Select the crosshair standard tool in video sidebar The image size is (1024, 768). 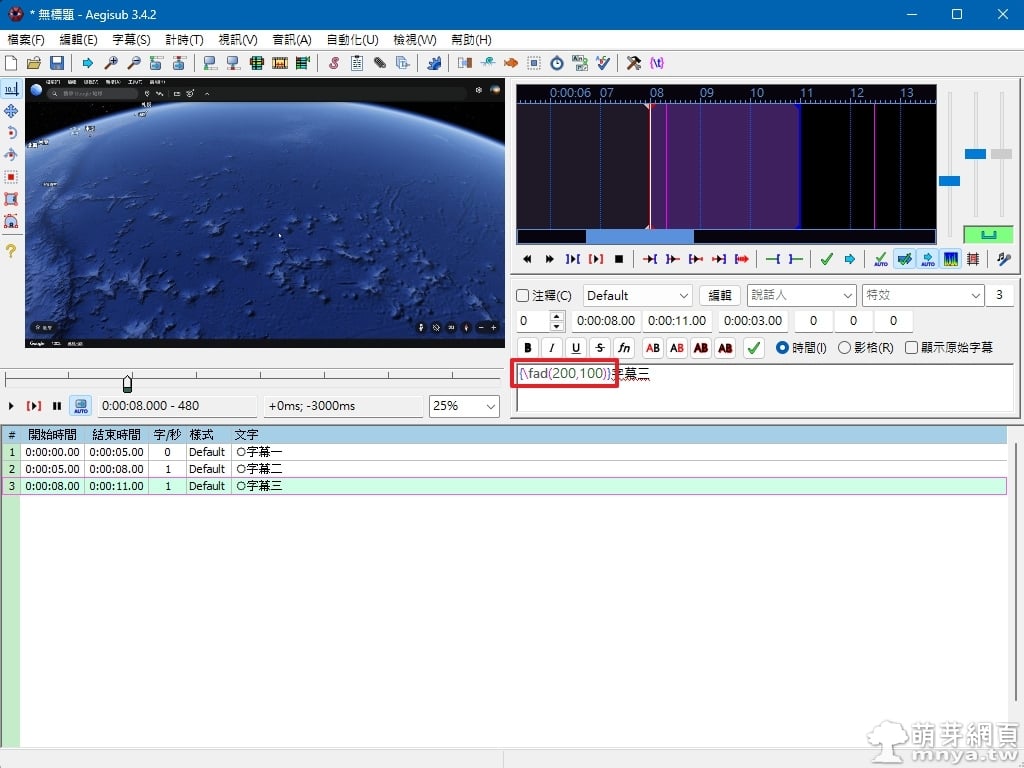pos(11,89)
